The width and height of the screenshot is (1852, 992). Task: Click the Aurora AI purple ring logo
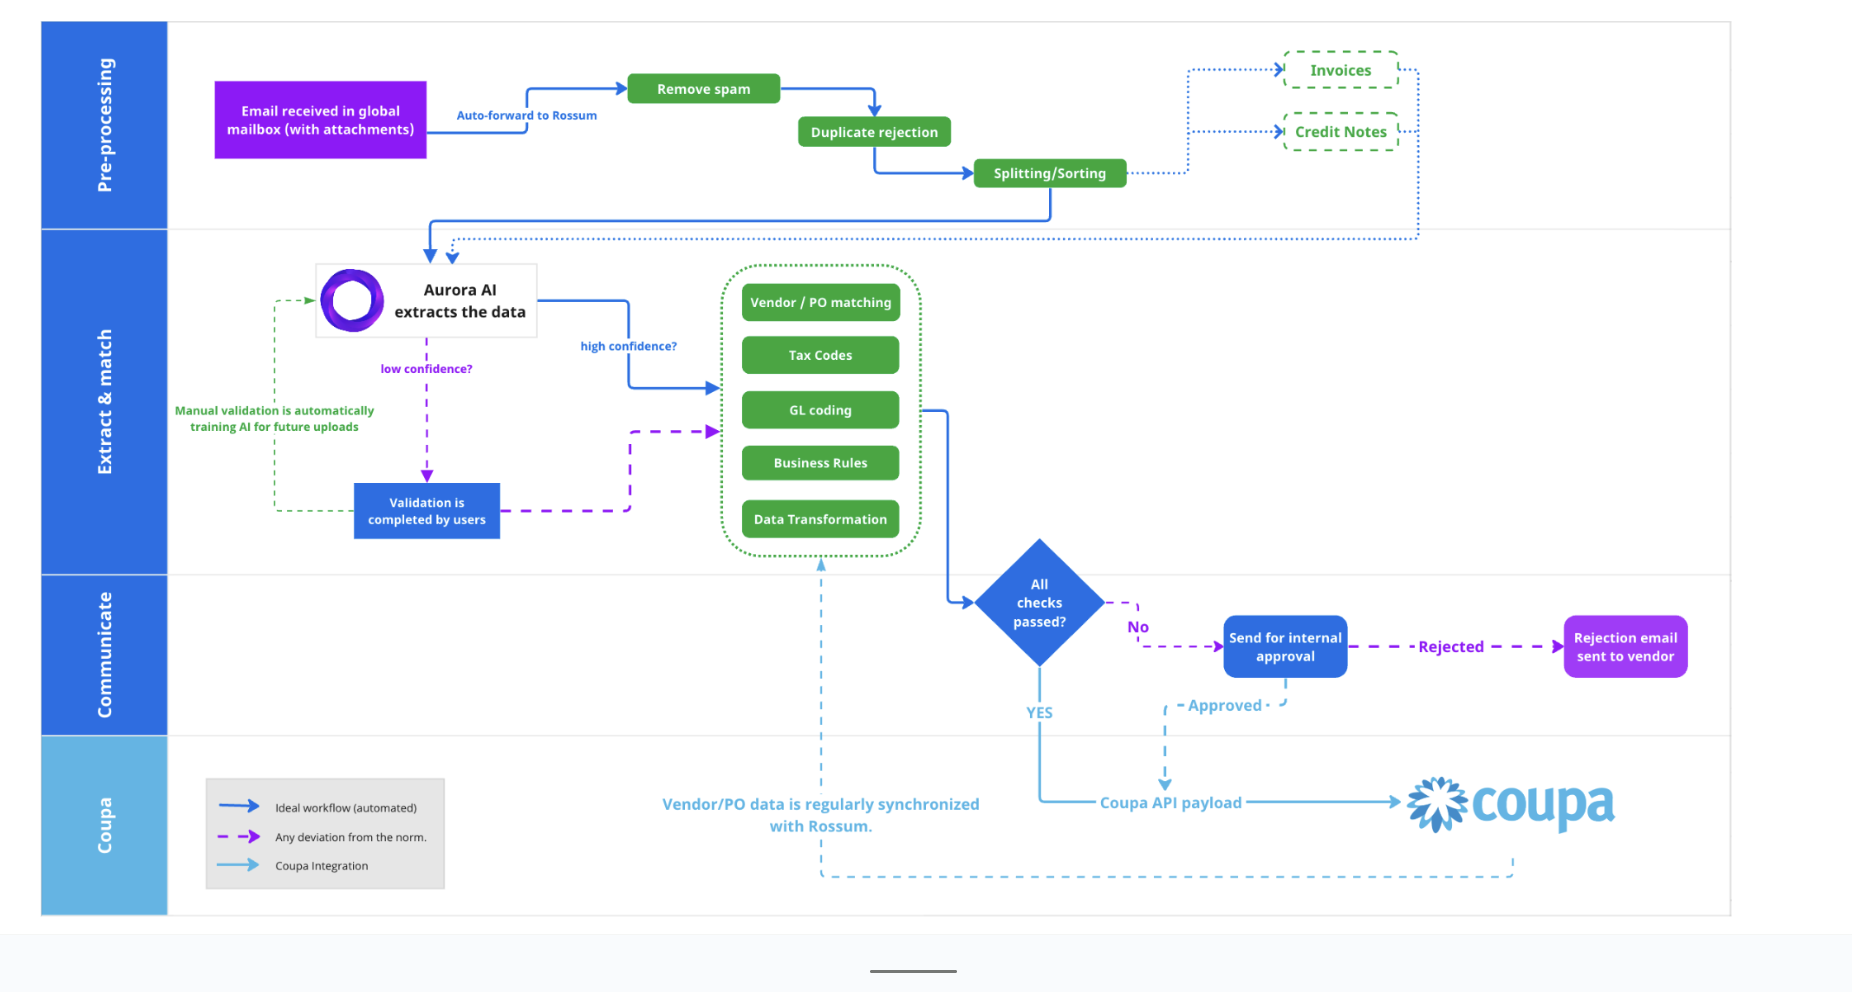(352, 300)
